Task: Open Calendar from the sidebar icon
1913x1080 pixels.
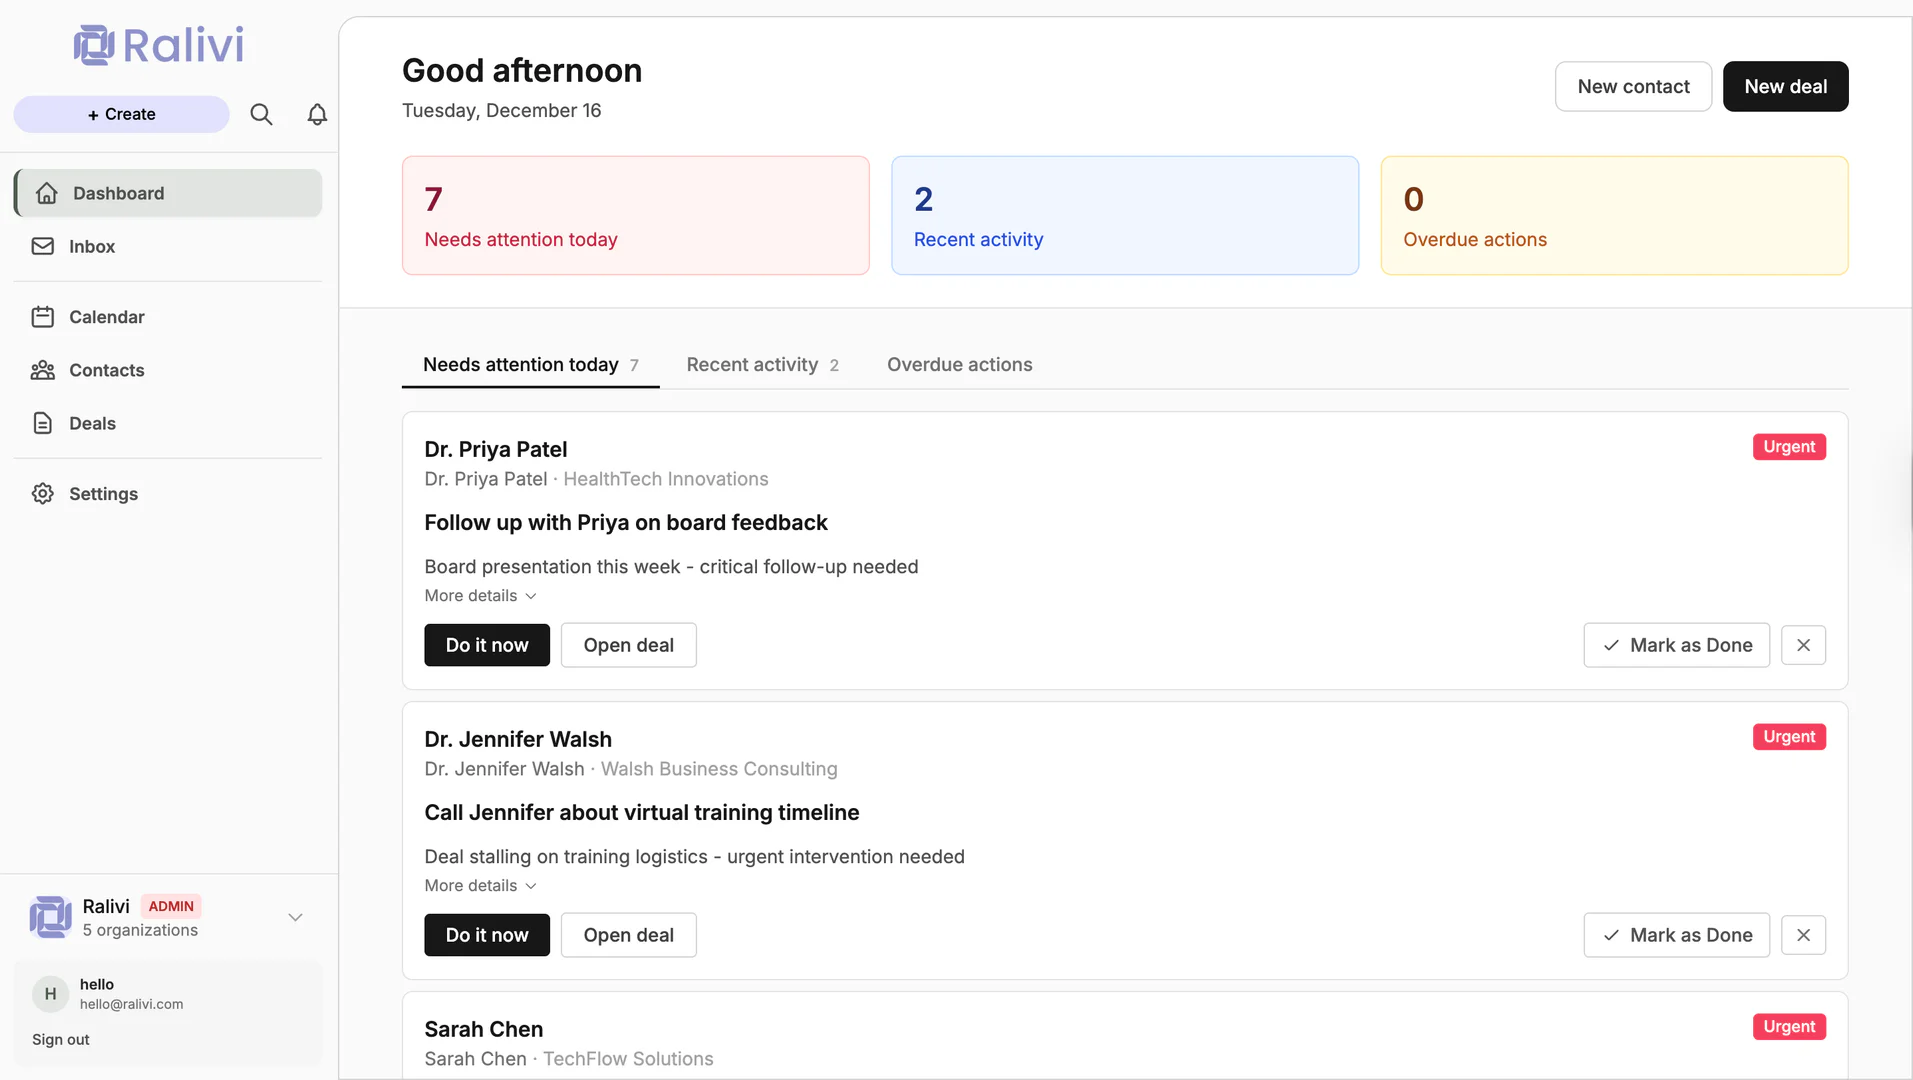Action: click(x=43, y=316)
